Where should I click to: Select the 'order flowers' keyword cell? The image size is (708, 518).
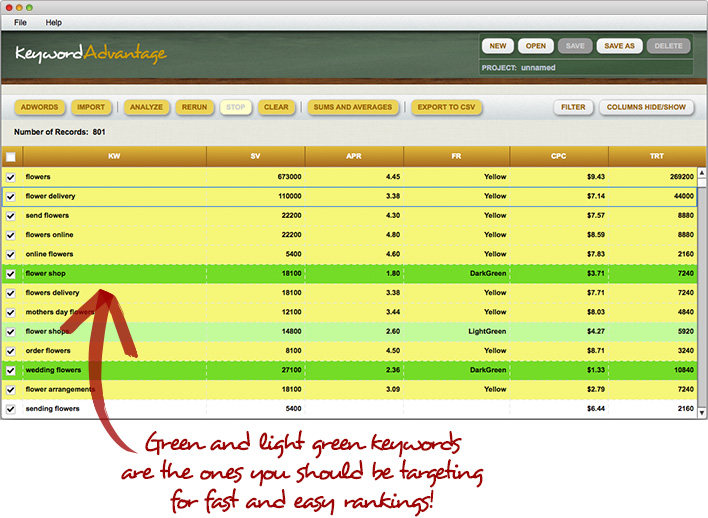pyautogui.click(x=114, y=350)
